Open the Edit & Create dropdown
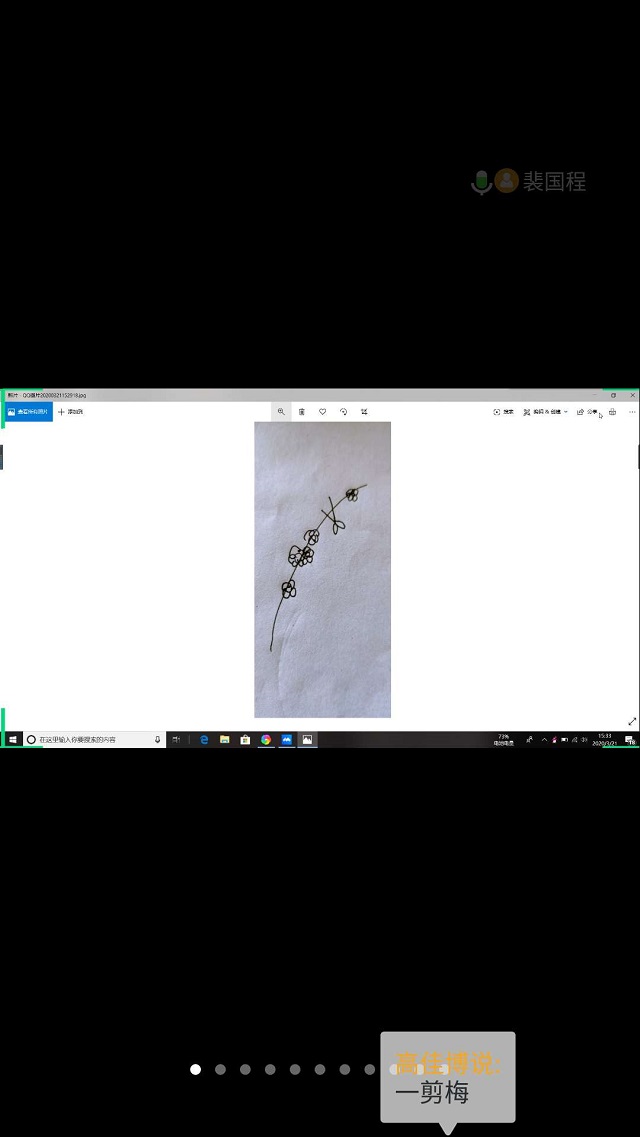This screenshot has height=1137, width=640. (x=545, y=412)
